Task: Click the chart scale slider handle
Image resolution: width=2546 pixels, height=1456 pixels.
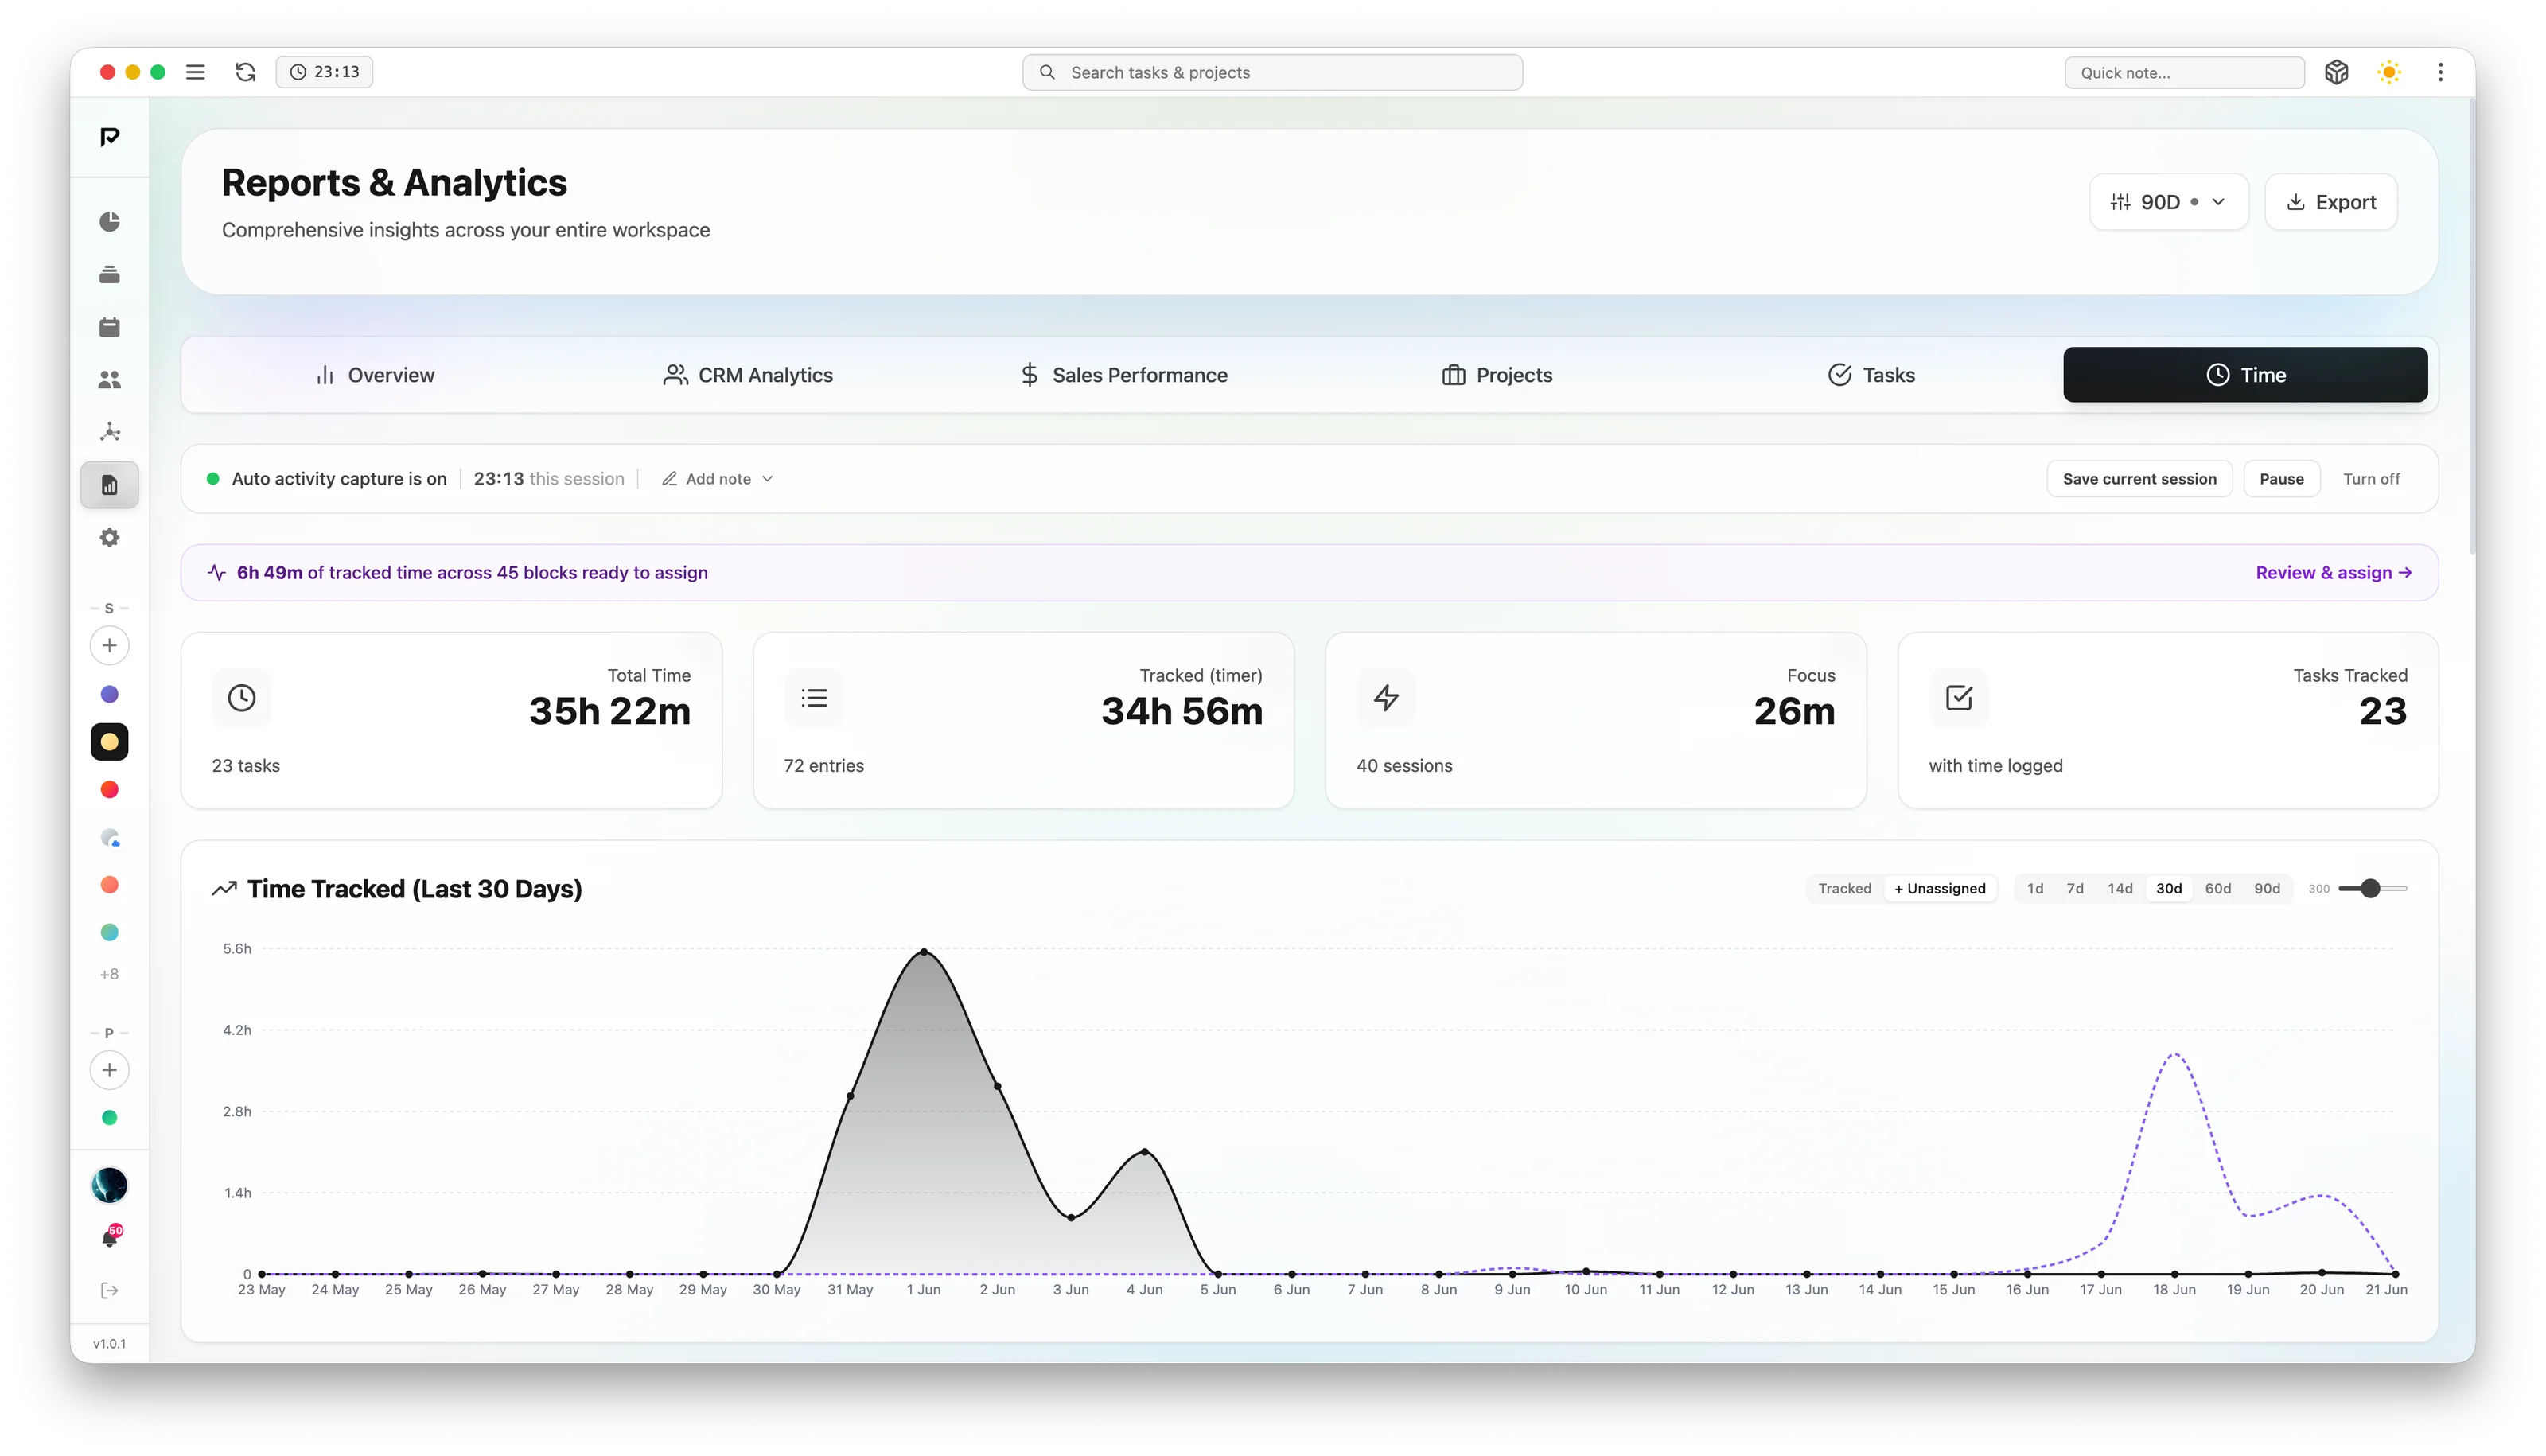Action: (x=2370, y=888)
